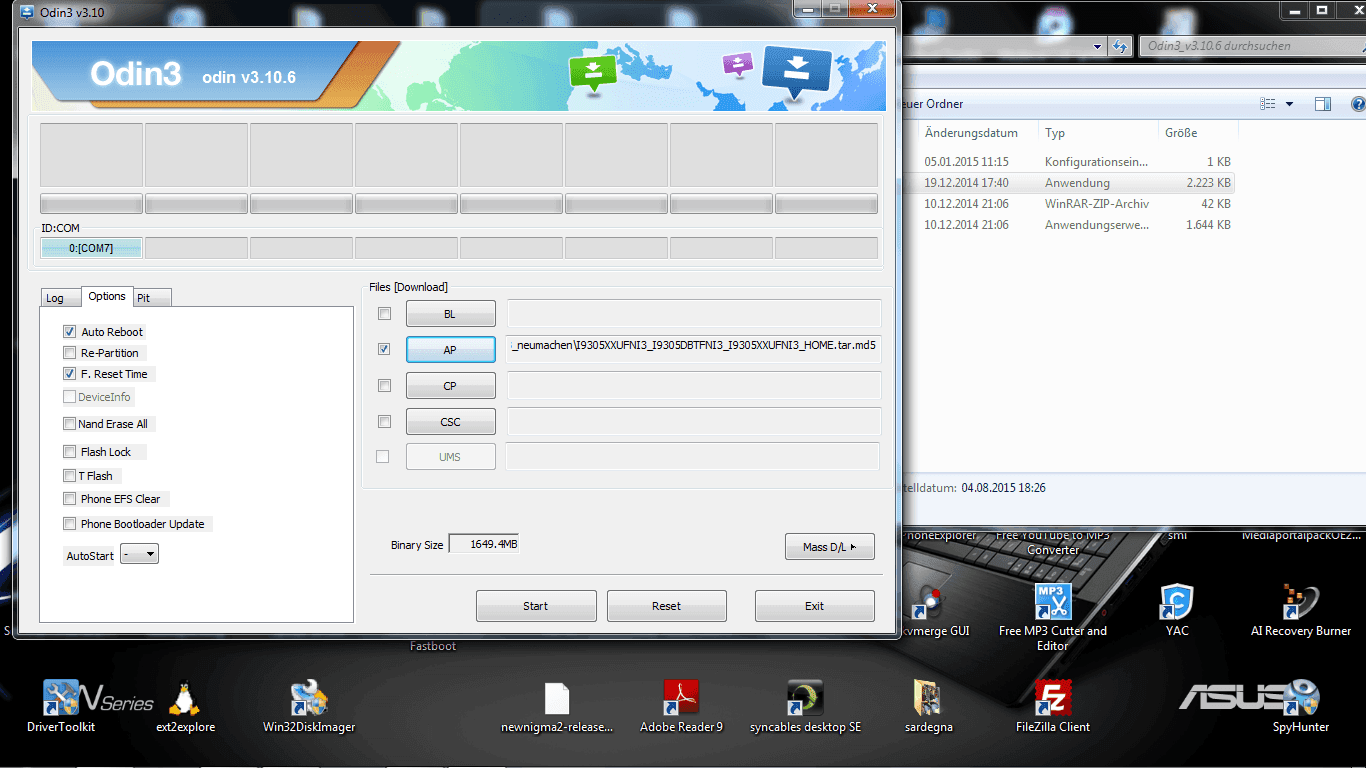The height and width of the screenshot is (768, 1366).
Task: Click the Odin3_v3.10.6 durchsuchen search box
Action: [x=1252, y=46]
